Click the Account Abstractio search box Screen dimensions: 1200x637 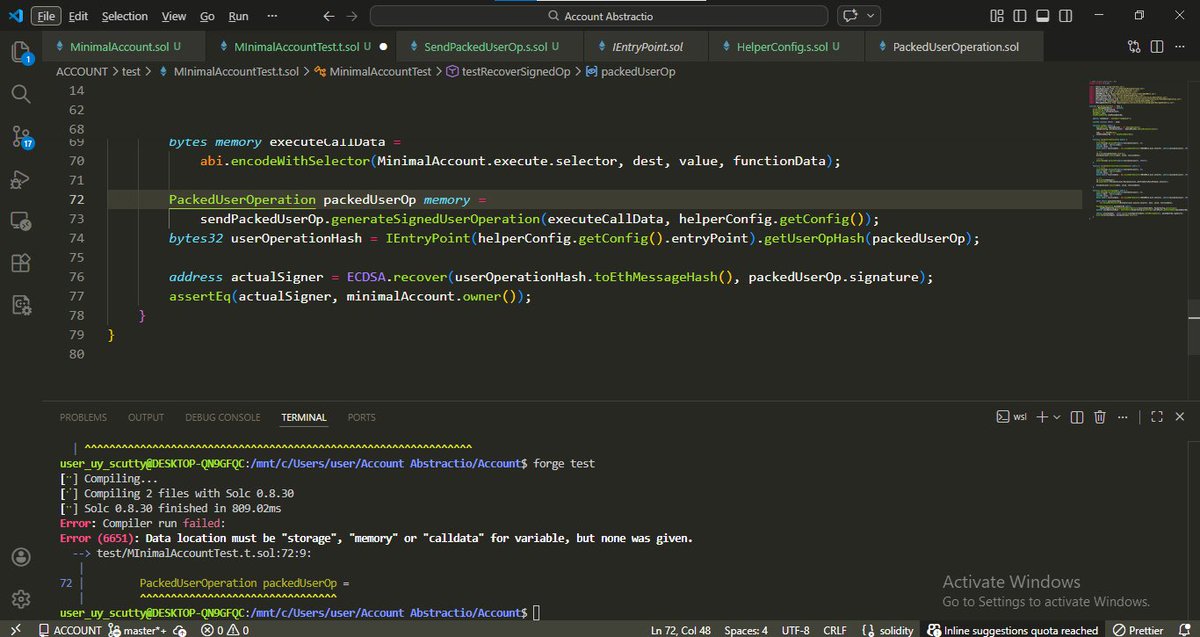[601, 16]
